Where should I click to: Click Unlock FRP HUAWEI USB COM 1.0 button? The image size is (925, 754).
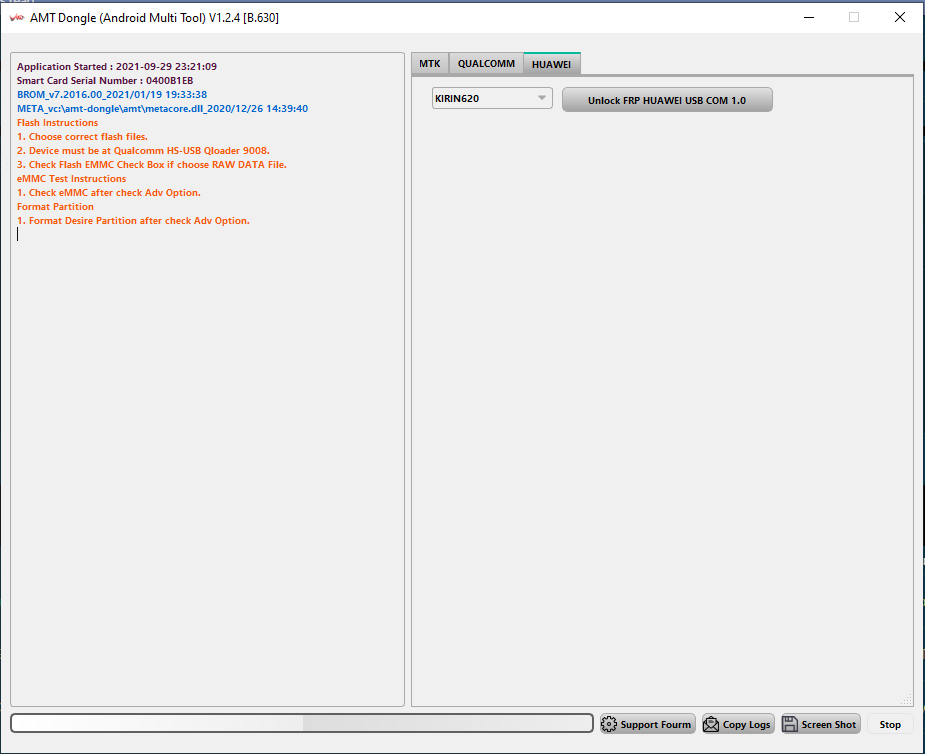[667, 100]
